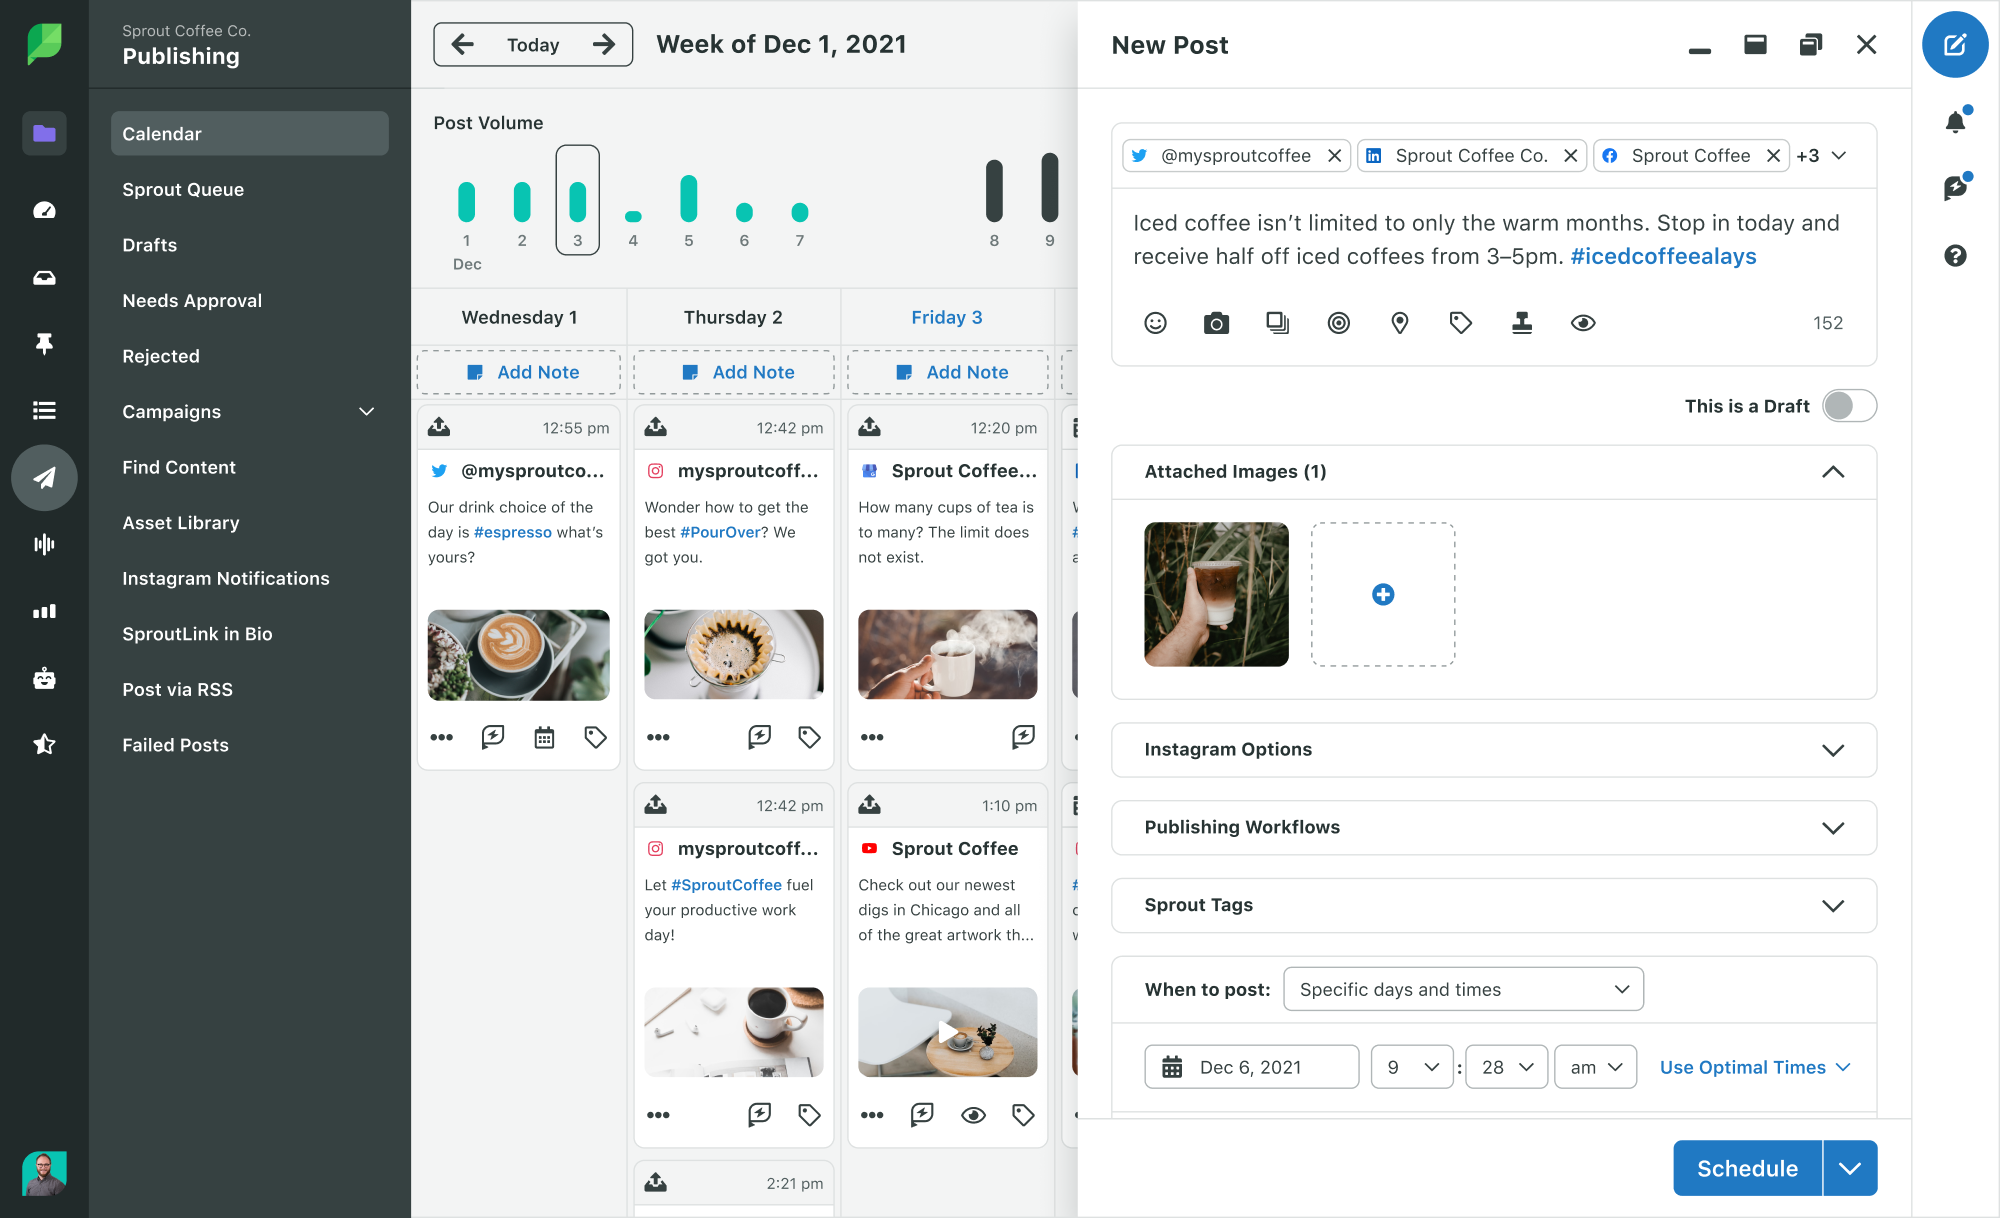Click the Sprout Queue in sidebar

[183, 187]
